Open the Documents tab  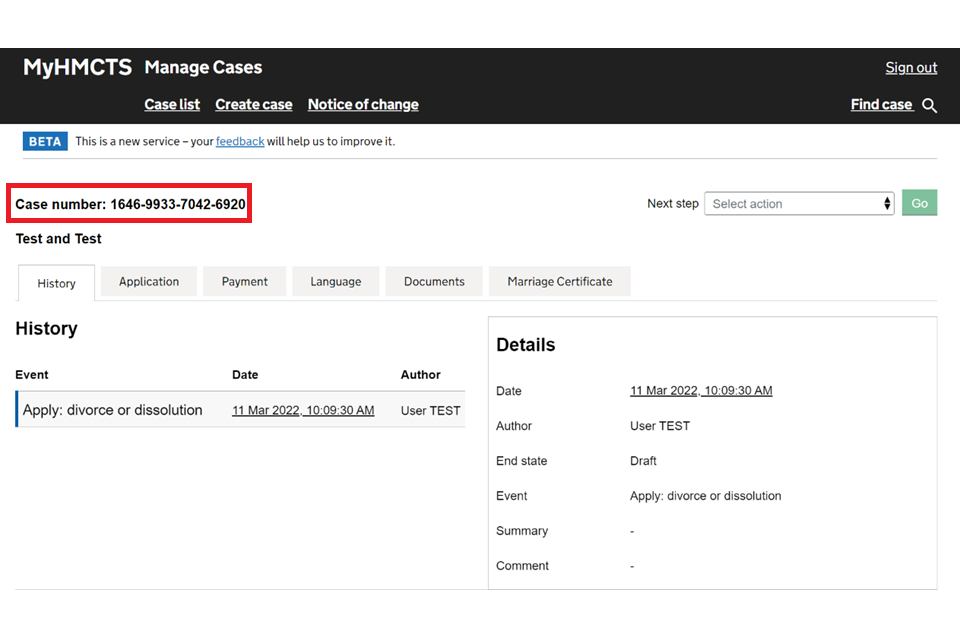(x=434, y=282)
